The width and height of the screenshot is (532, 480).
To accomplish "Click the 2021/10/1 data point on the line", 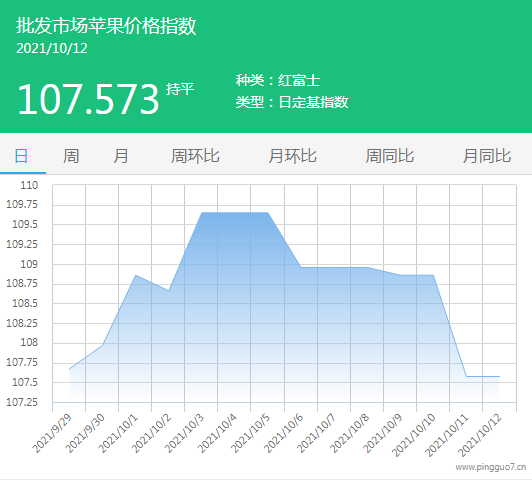I will [135, 275].
